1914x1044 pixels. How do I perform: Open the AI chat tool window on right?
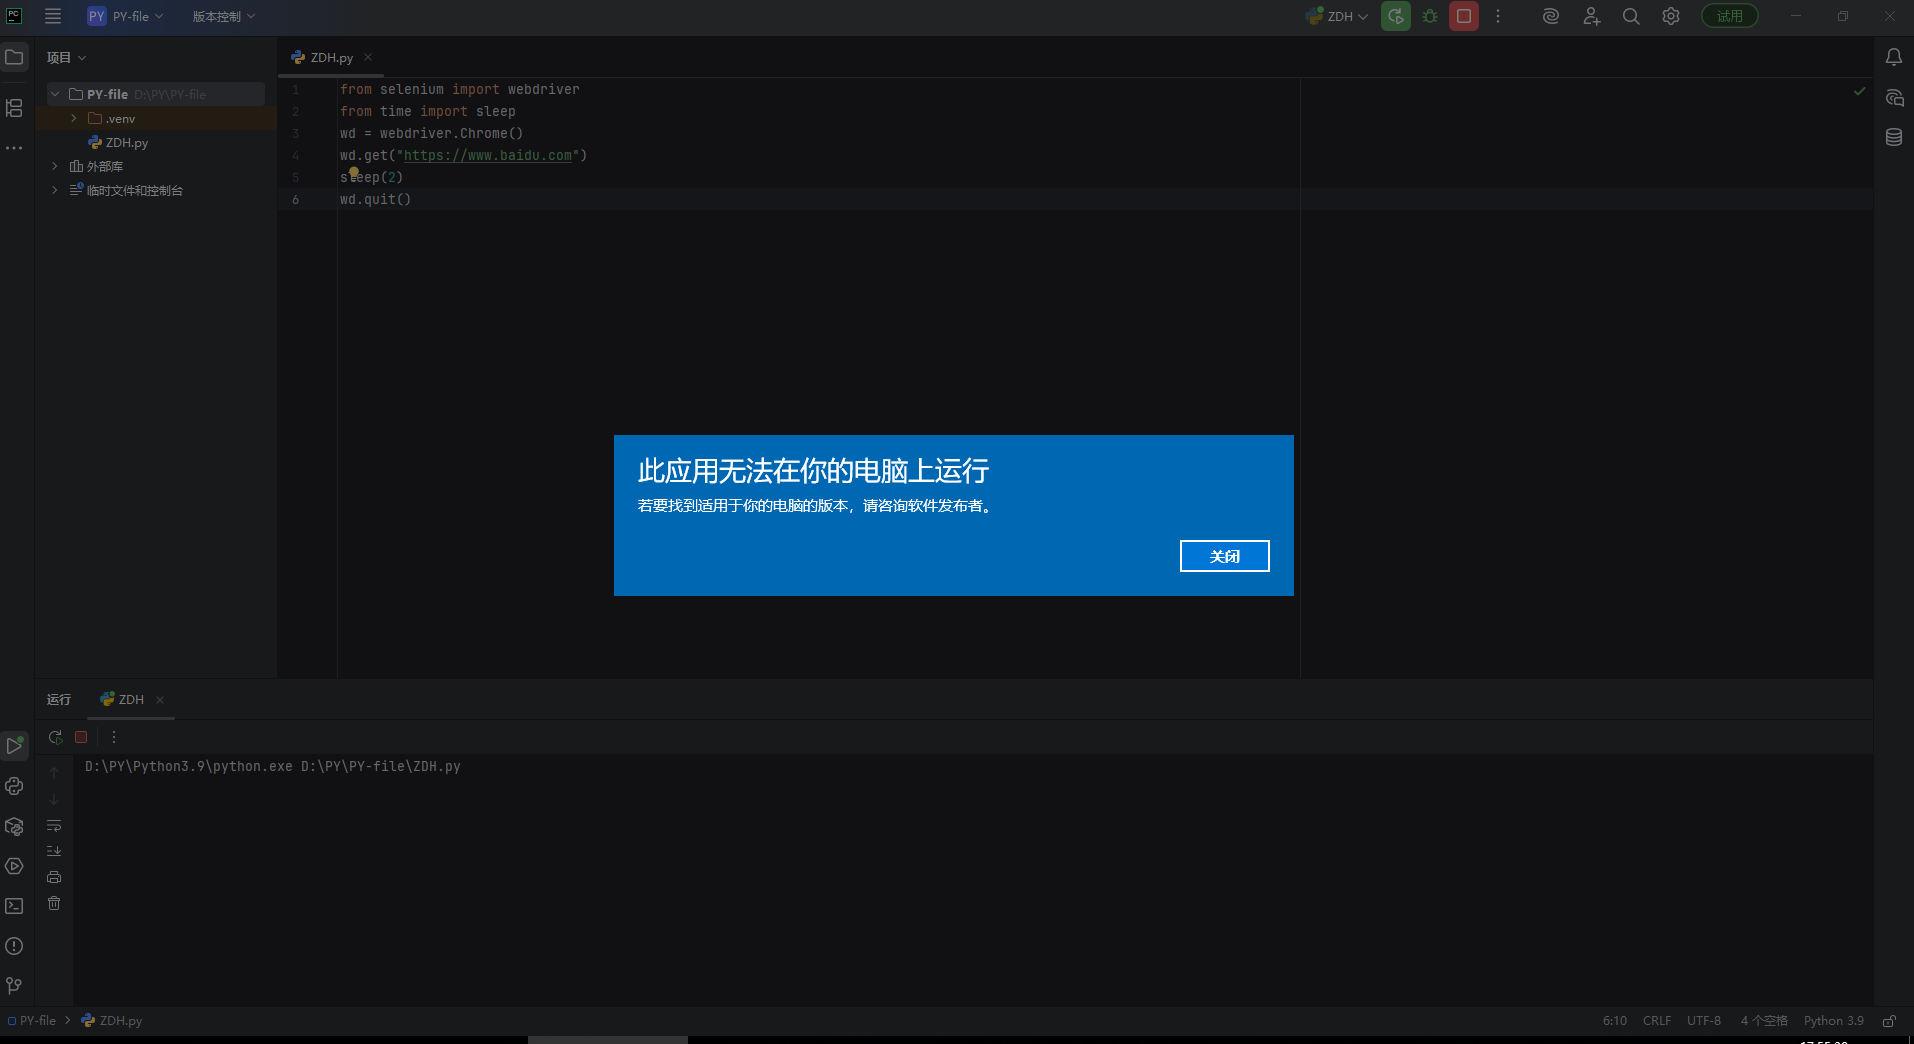(1894, 98)
